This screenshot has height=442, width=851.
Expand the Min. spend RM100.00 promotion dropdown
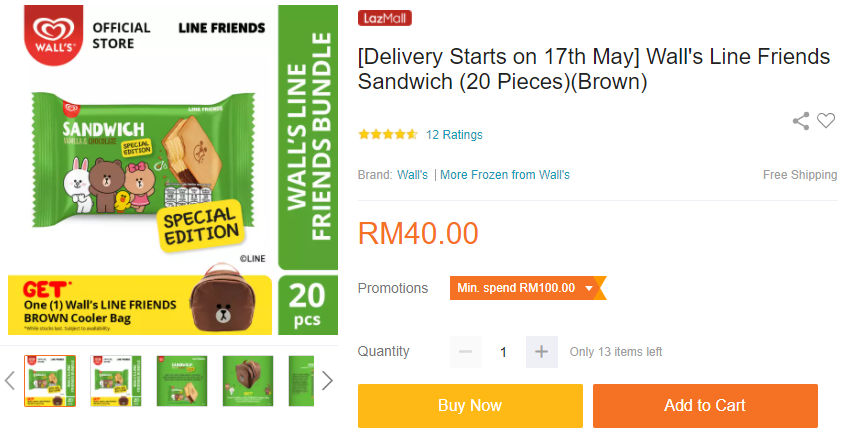pos(590,288)
